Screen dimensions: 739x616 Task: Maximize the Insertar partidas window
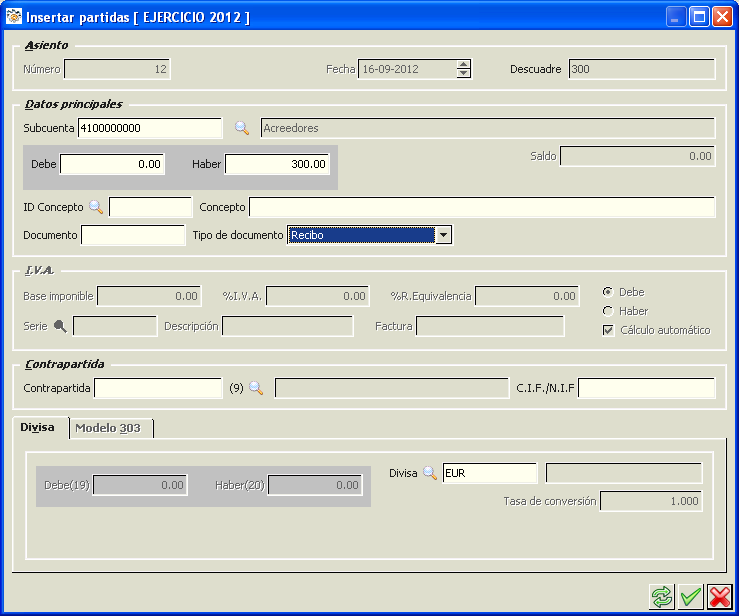pyautogui.click(x=699, y=17)
